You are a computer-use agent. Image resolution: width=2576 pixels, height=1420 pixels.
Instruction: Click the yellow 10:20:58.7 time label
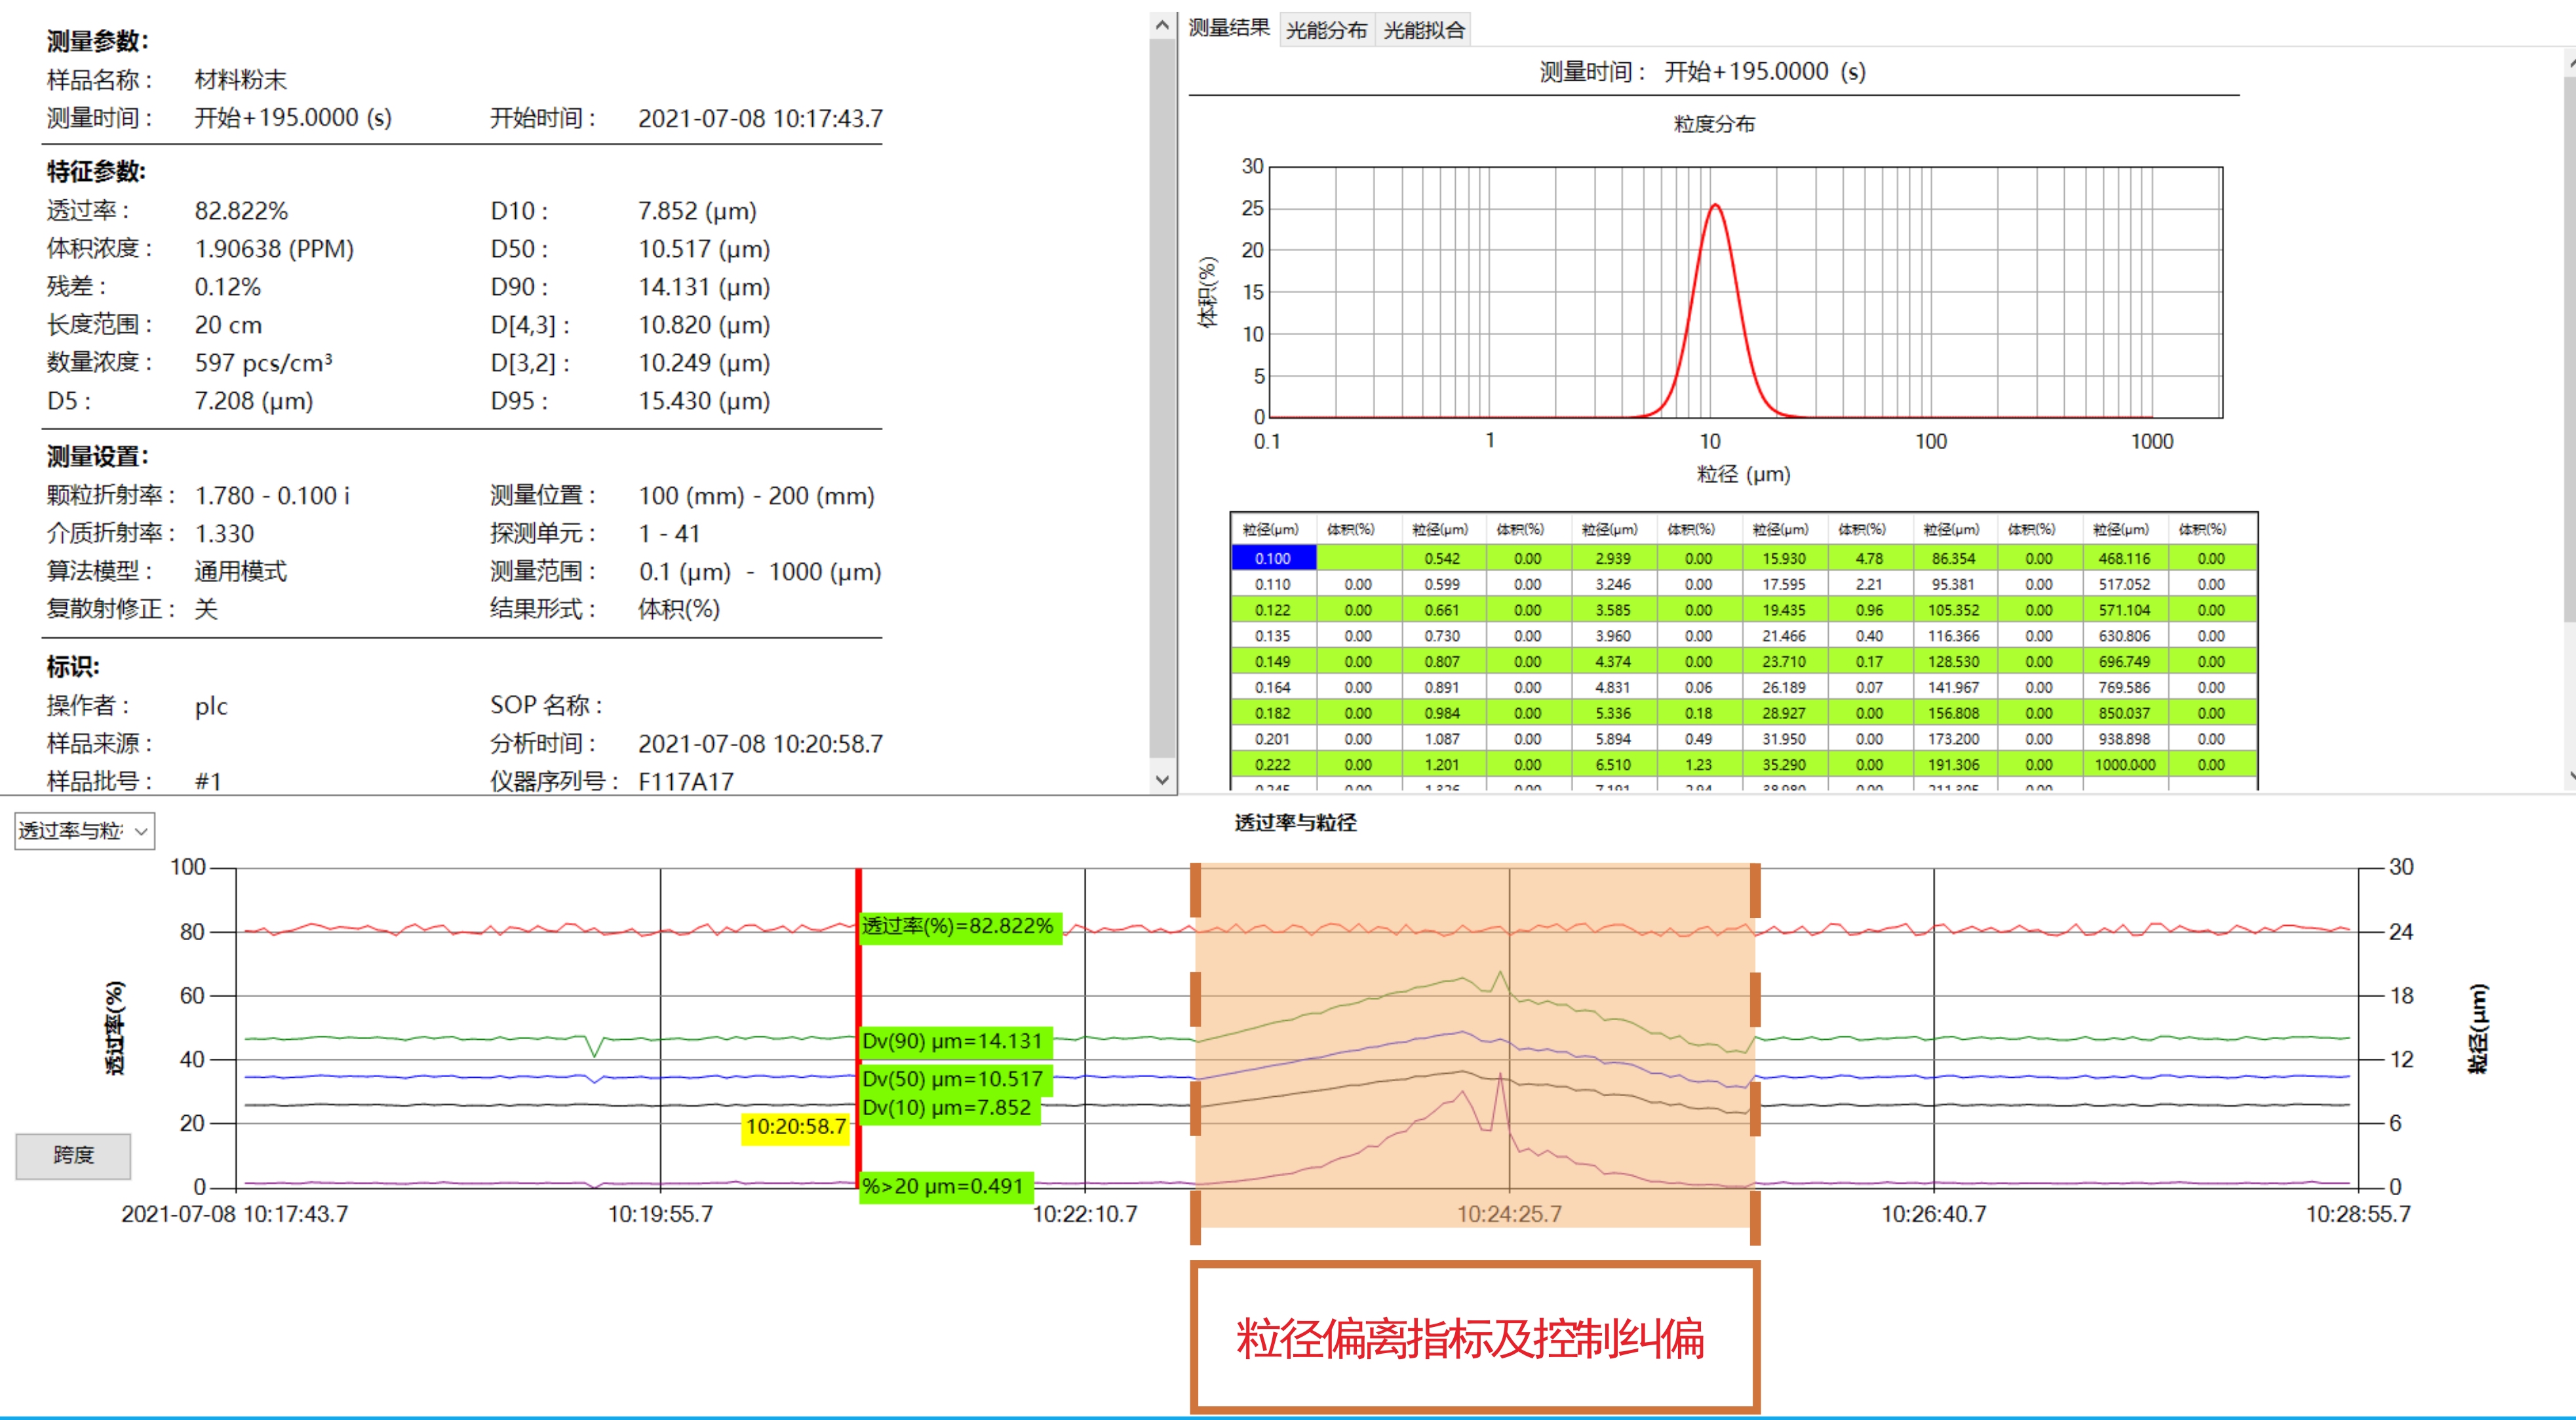796,1127
